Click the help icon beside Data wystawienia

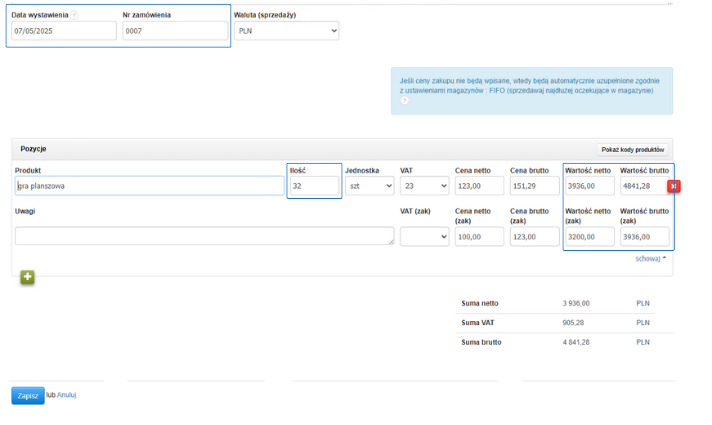(75, 15)
